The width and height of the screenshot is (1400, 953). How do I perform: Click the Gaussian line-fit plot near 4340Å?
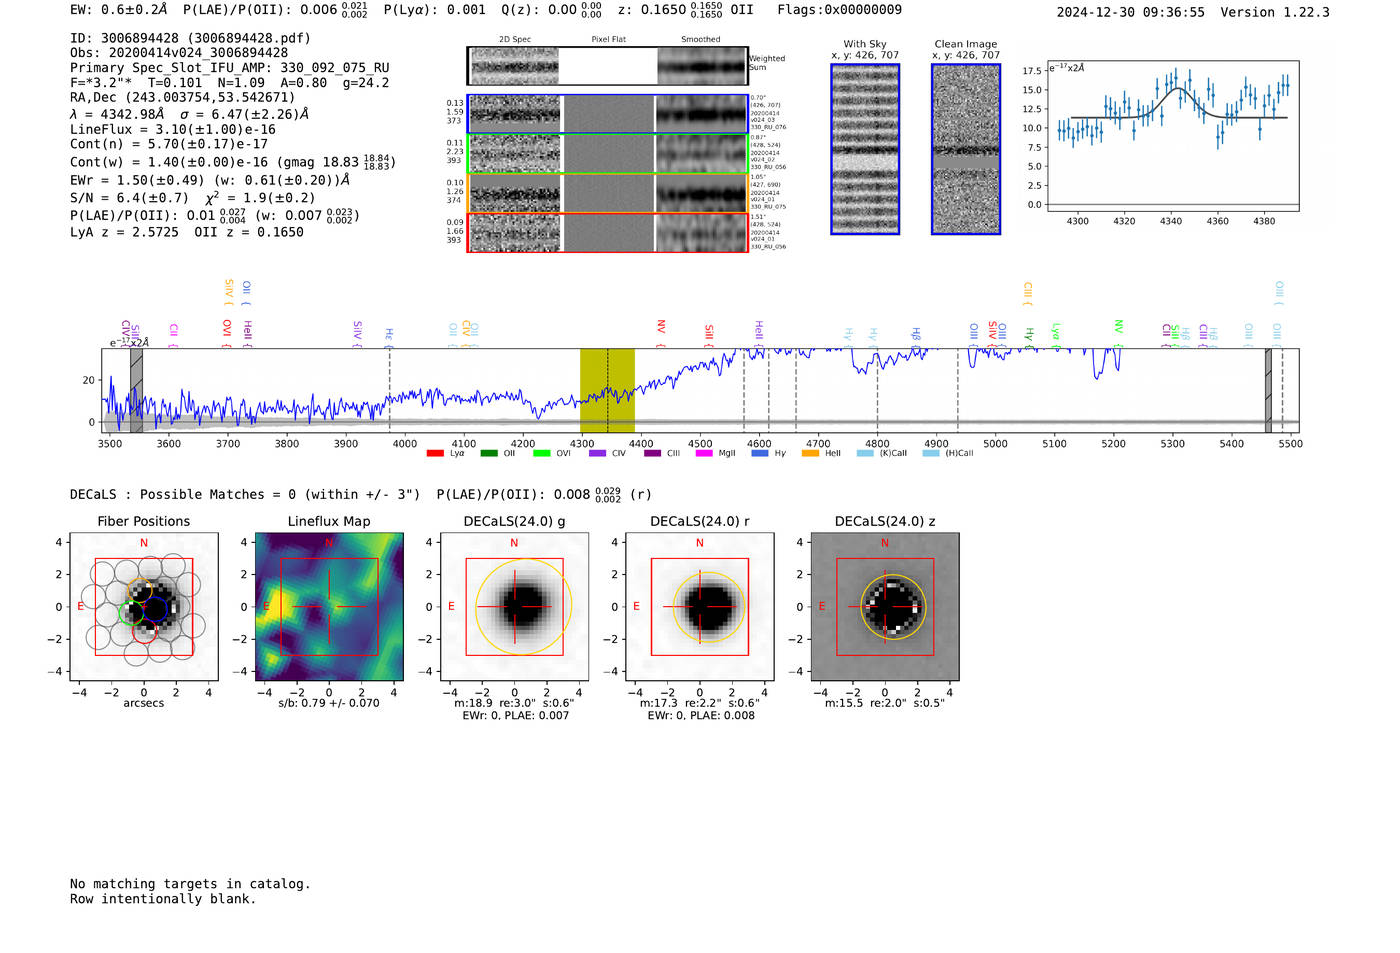pos(1172,137)
